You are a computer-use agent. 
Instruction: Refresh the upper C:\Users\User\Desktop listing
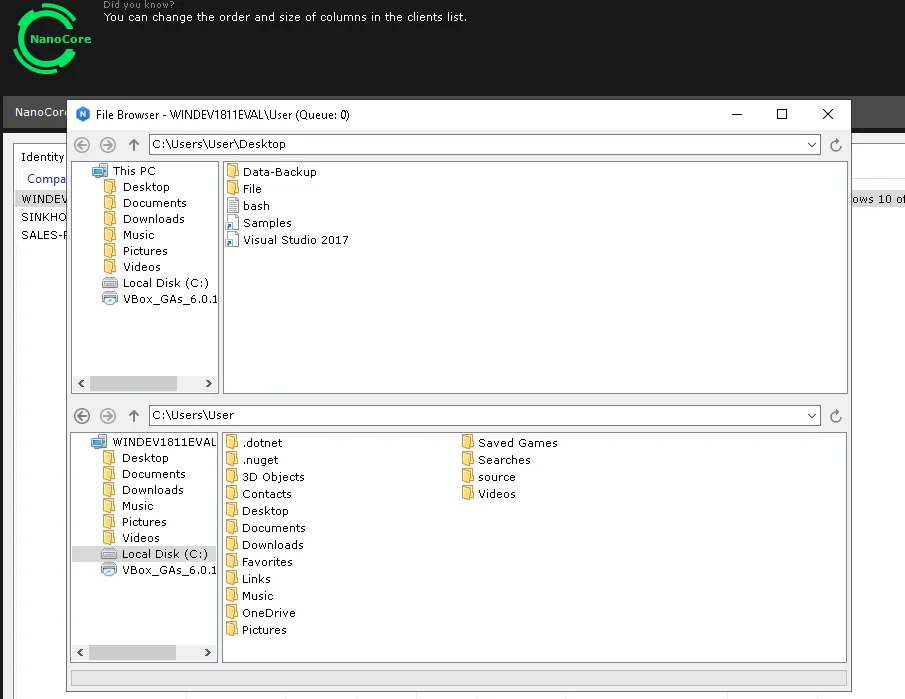(x=835, y=145)
